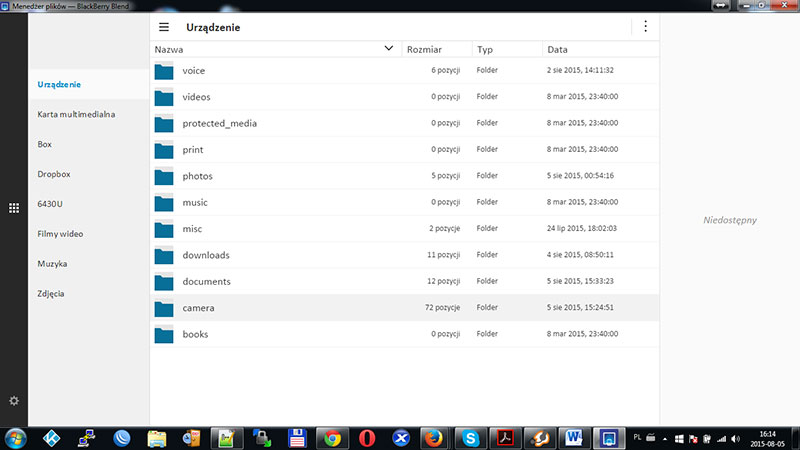Click the date '2 sie 2015, 14:11:32'

click(580, 70)
